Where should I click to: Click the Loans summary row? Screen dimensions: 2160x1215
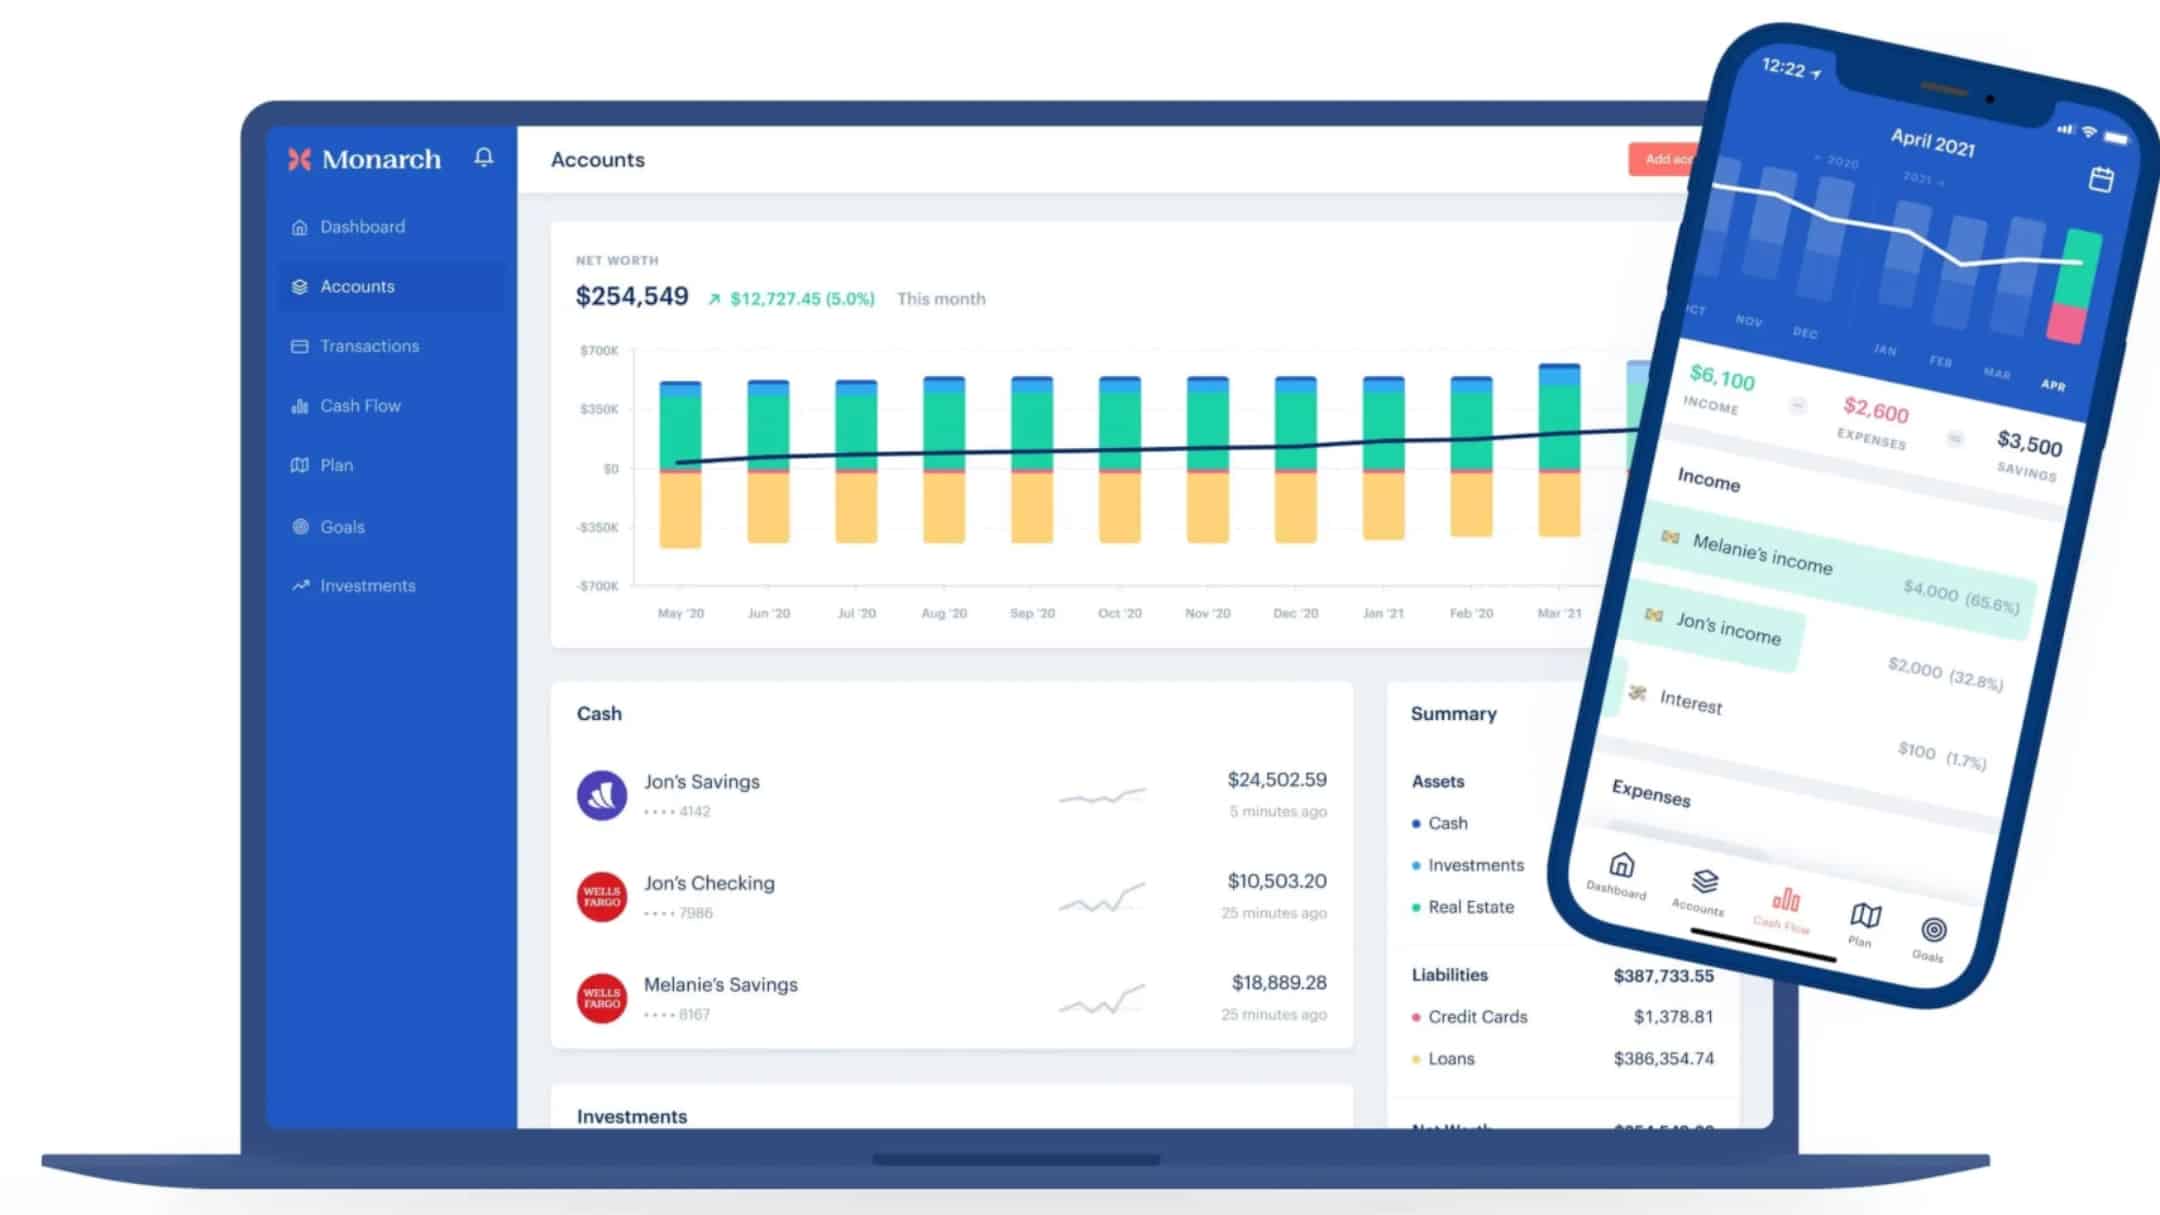click(x=1562, y=1059)
